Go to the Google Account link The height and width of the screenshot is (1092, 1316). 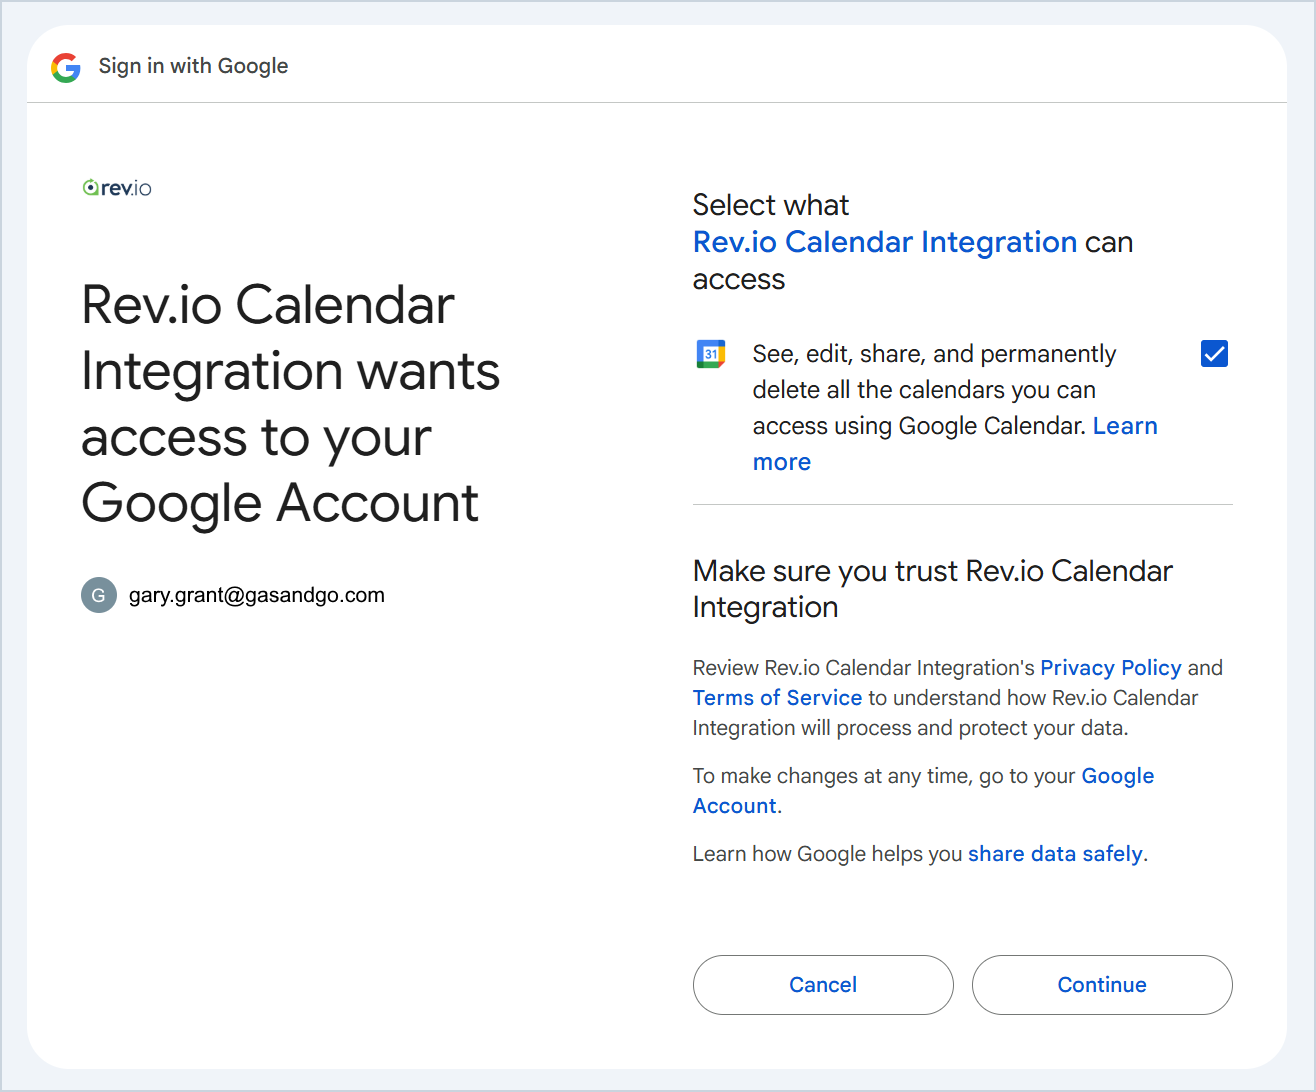click(1117, 776)
